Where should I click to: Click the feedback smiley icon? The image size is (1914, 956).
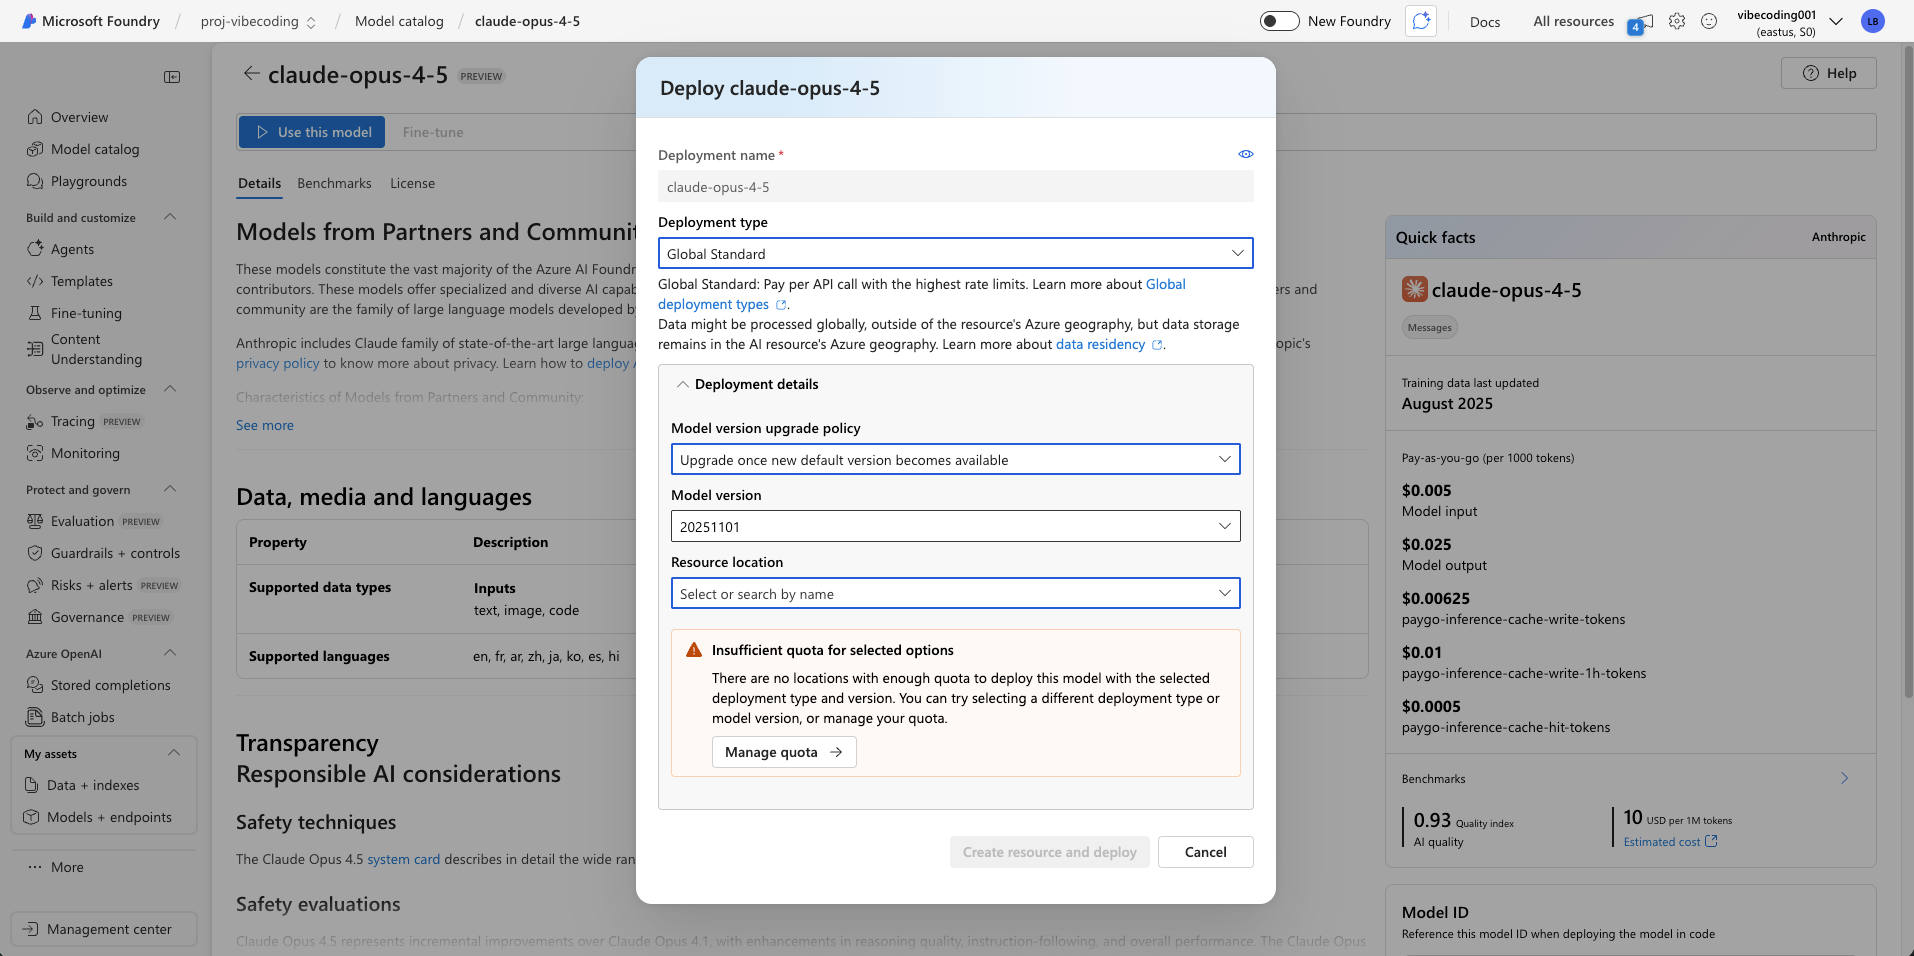(1709, 21)
